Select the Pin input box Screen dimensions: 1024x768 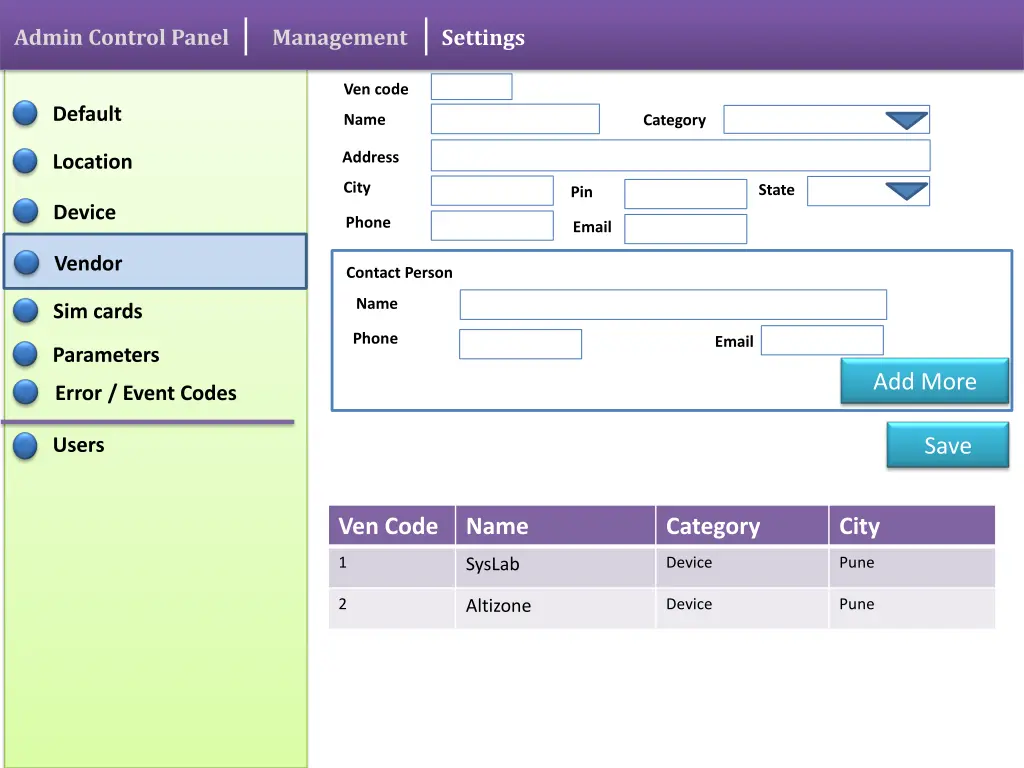[x=685, y=194]
